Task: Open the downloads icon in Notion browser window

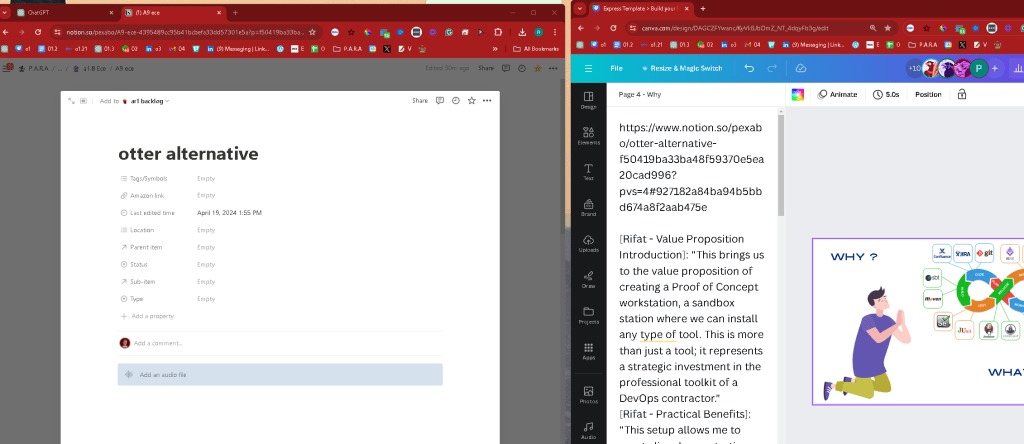Action: coord(522,31)
